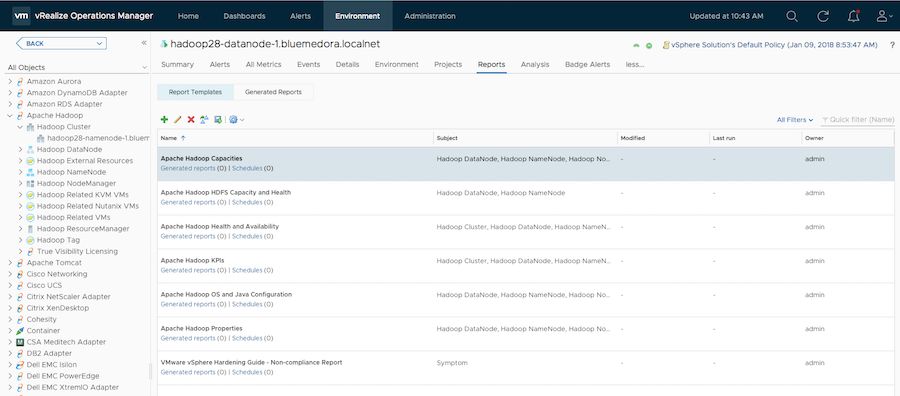The height and width of the screenshot is (396, 900).
Task: Open the gear actions menu in toolbar
Action: pyautogui.click(x=236, y=119)
